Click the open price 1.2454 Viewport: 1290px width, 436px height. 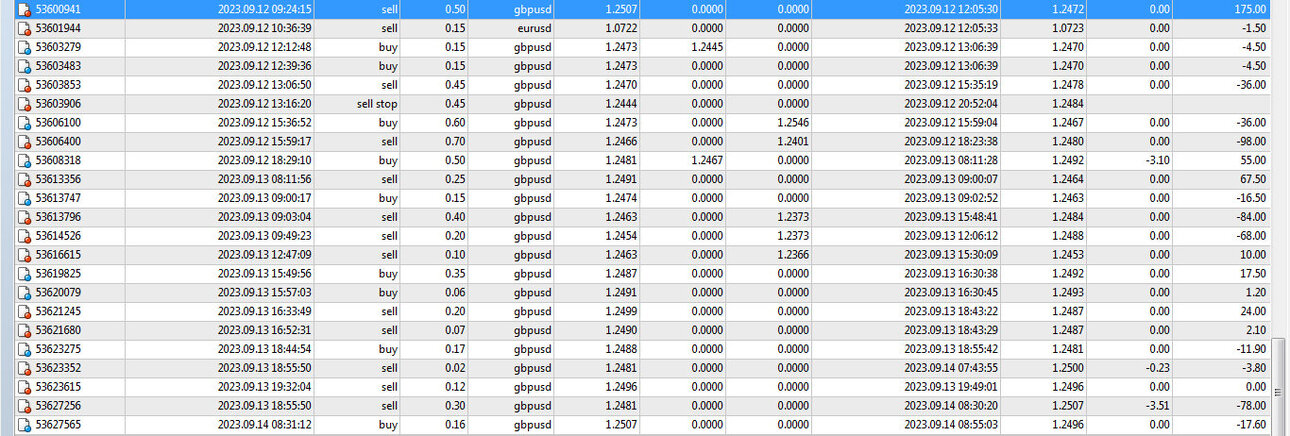tap(620, 236)
